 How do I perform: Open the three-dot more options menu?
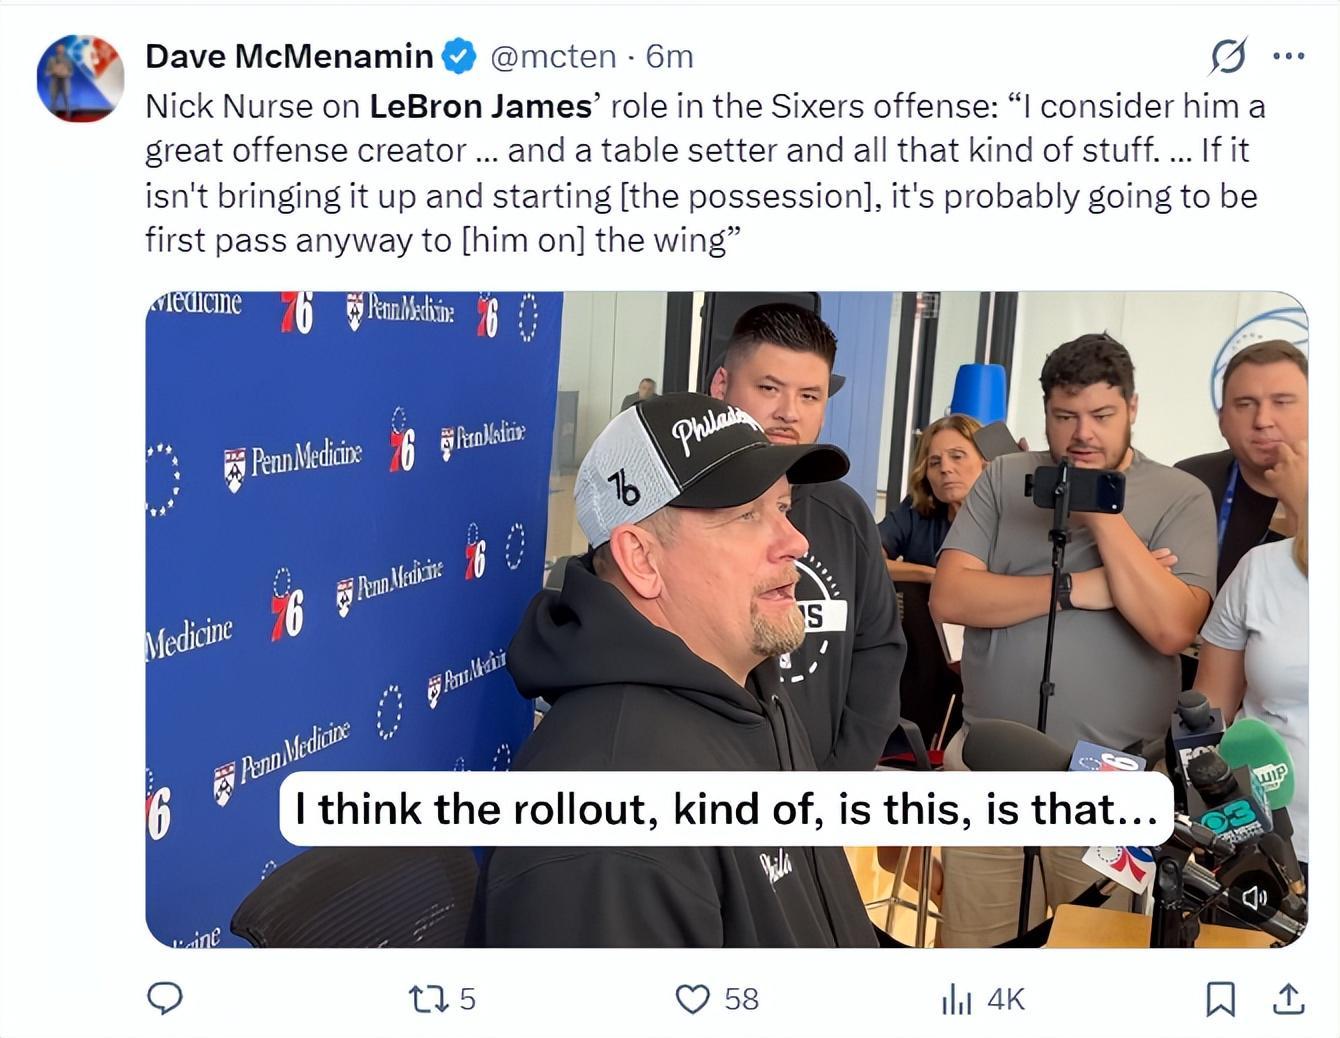coord(1288,56)
